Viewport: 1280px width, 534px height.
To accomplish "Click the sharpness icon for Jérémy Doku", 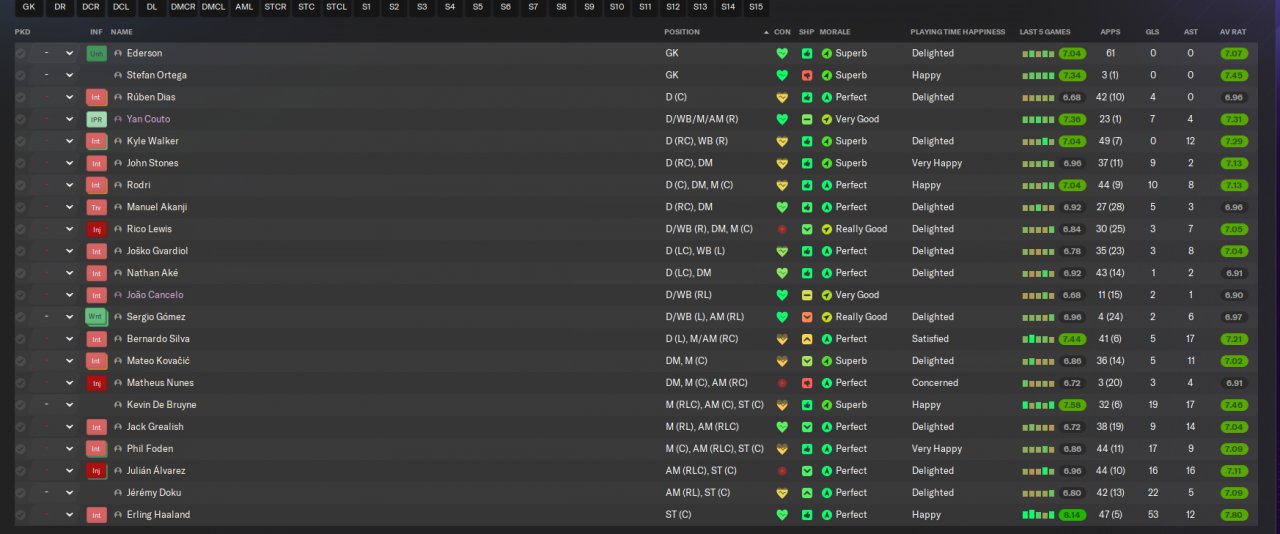I will tap(807, 493).
